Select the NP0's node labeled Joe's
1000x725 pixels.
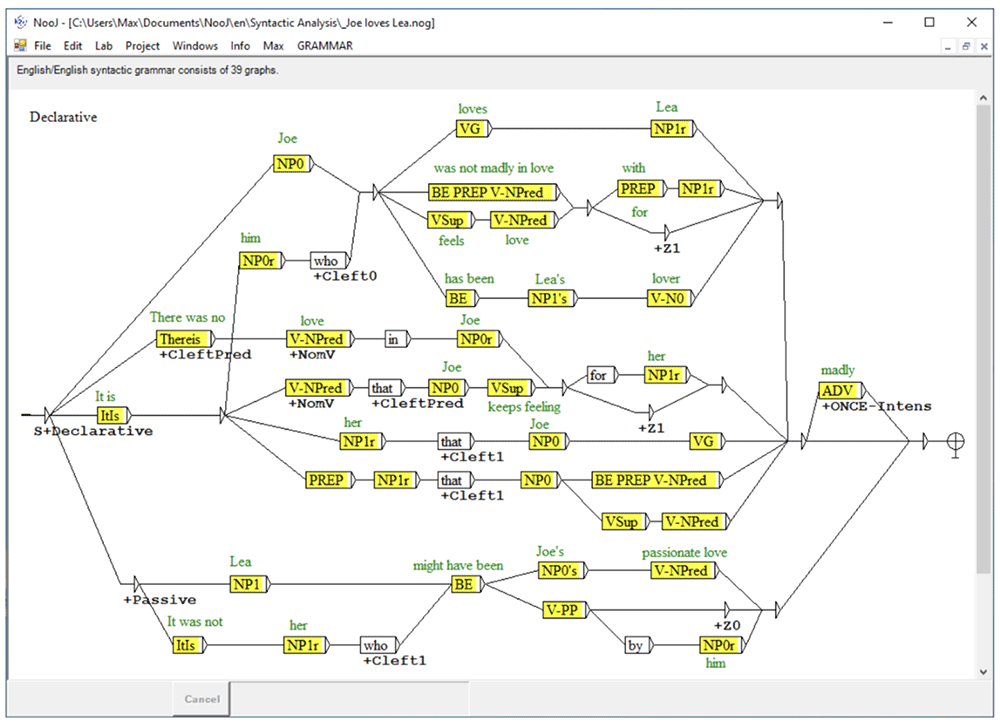(561, 571)
